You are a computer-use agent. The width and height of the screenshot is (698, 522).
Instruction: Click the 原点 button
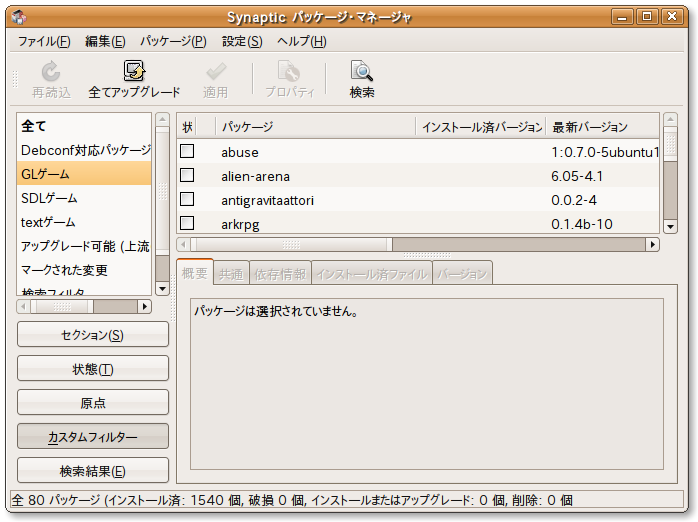pos(93,403)
